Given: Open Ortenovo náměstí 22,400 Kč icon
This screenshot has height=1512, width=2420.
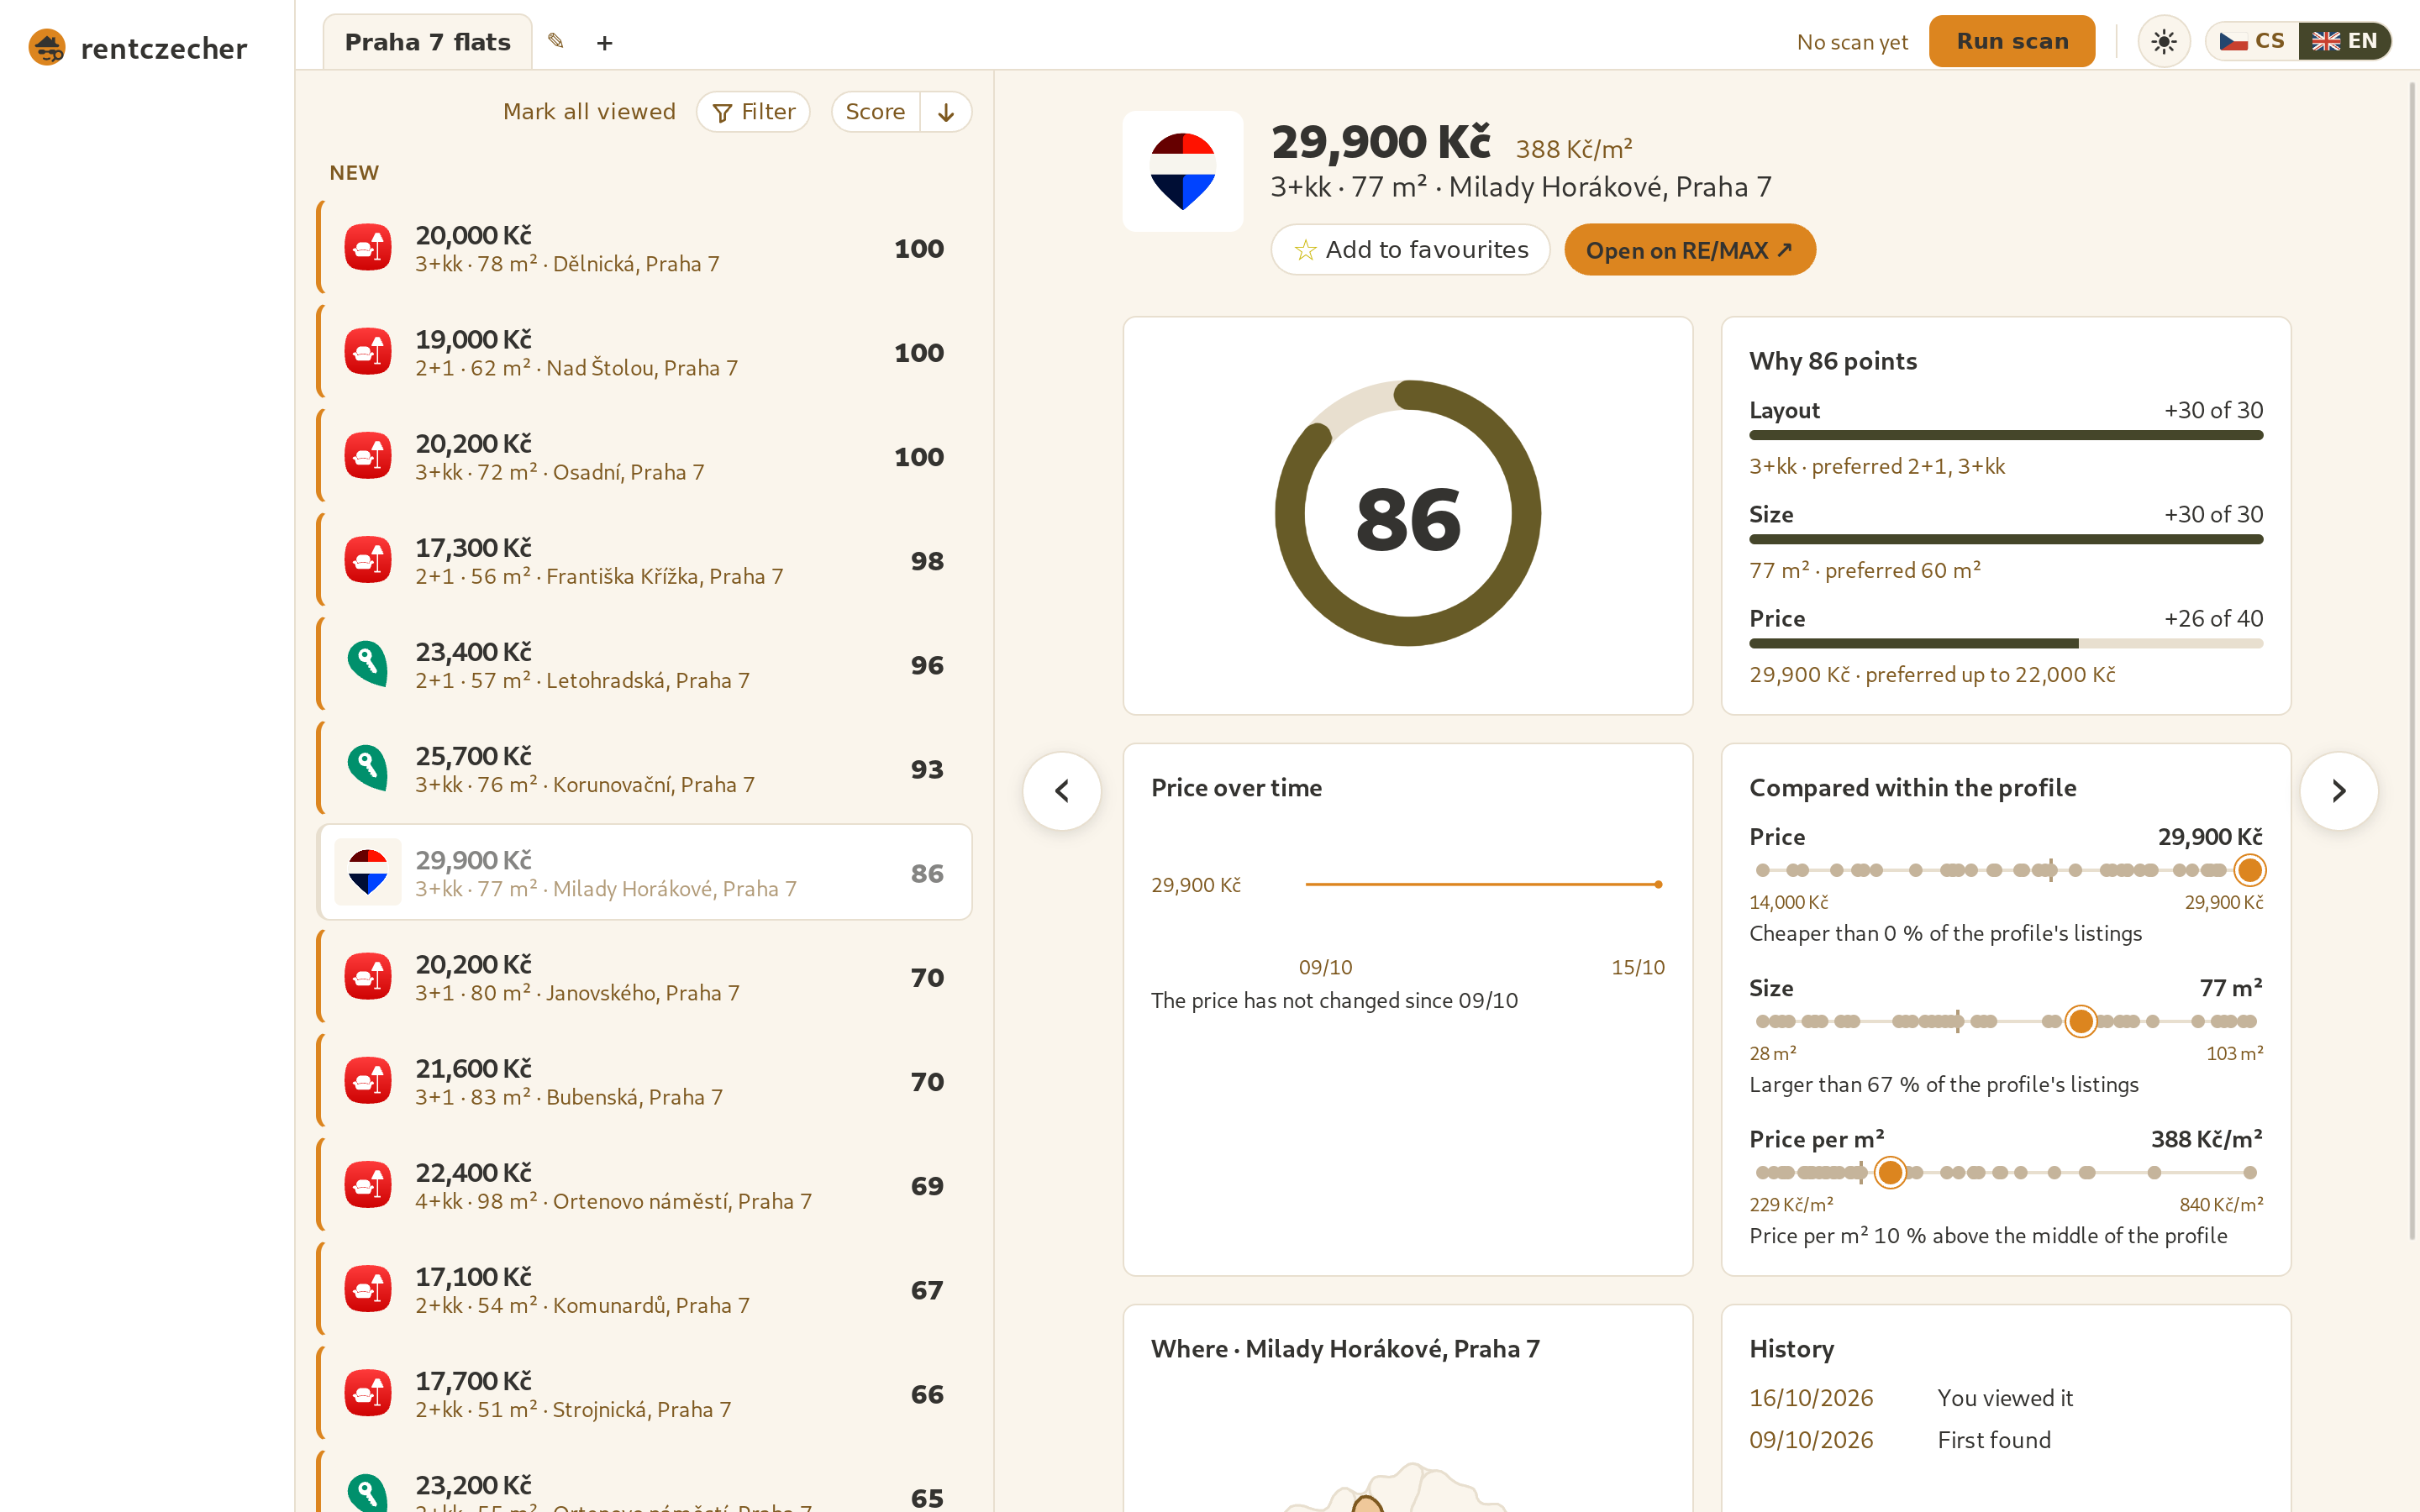Looking at the screenshot, I should (x=368, y=1184).
